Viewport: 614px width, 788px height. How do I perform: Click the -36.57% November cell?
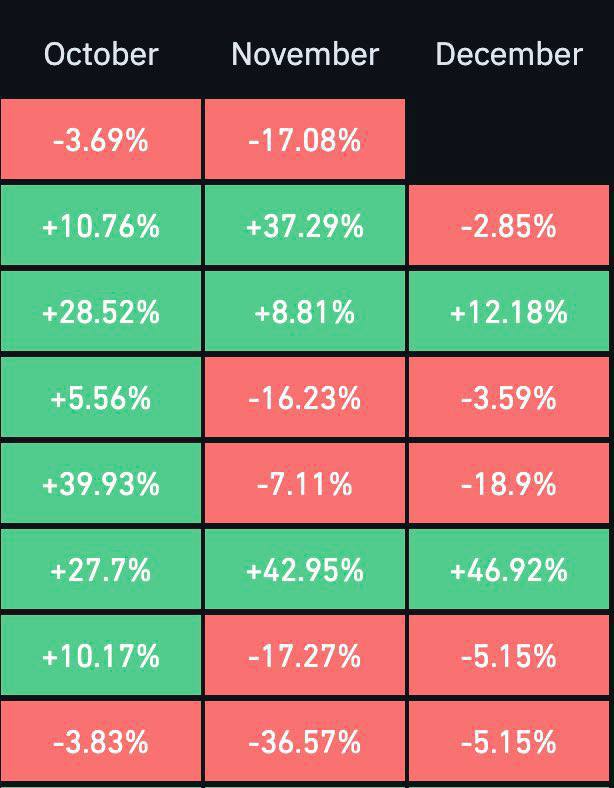pyautogui.click(x=305, y=742)
